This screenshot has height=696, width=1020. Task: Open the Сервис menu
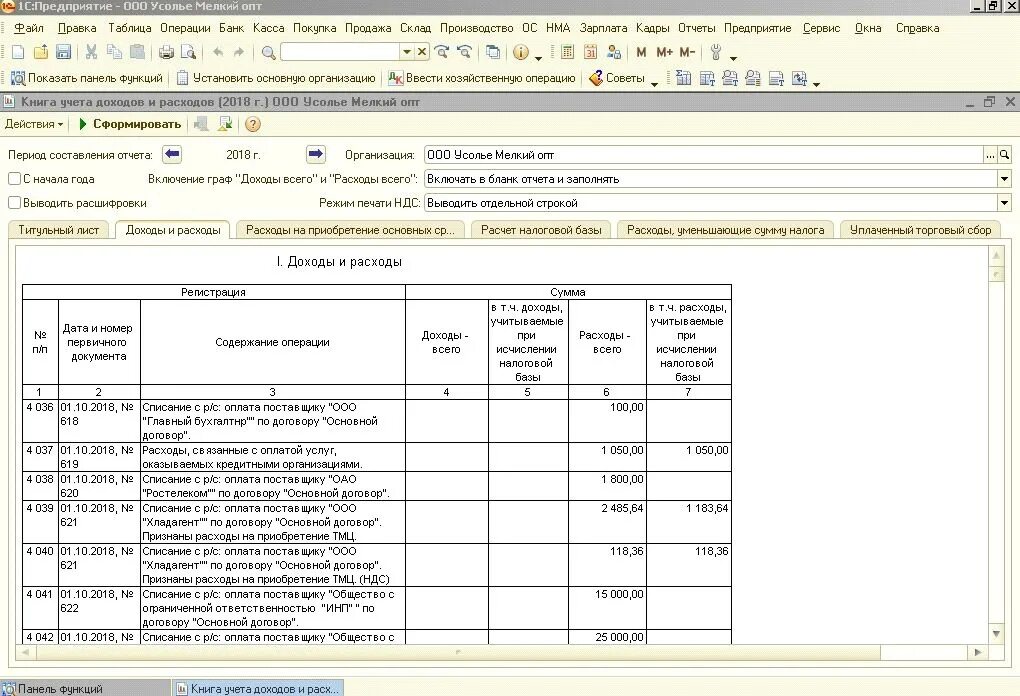(x=822, y=28)
